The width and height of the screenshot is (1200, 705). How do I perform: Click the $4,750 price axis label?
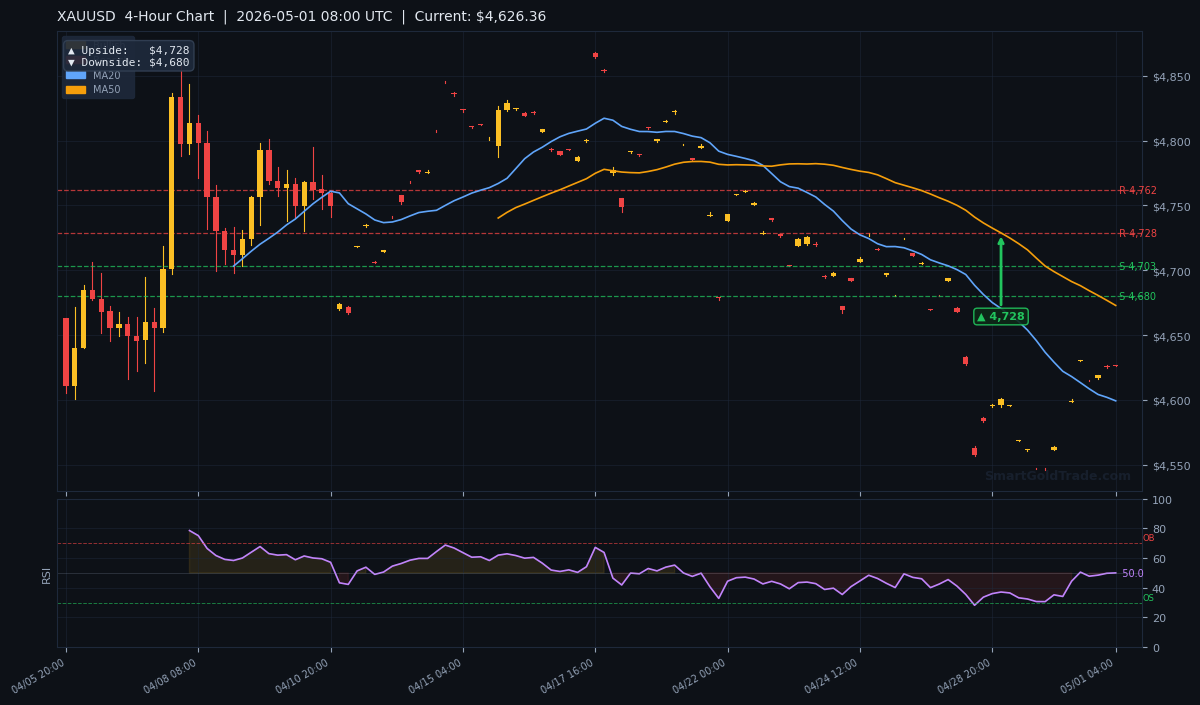tap(1171, 207)
